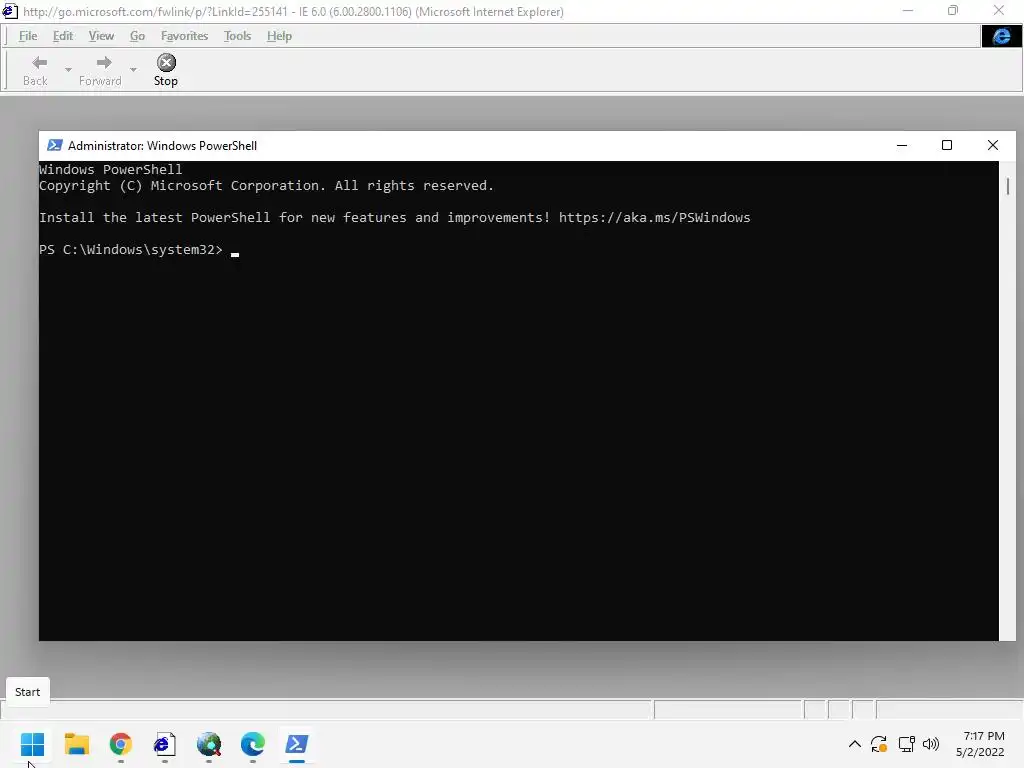The height and width of the screenshot is (768, 1024).
Task: Open Google Chrome from the taskbar
Action: 121,744
